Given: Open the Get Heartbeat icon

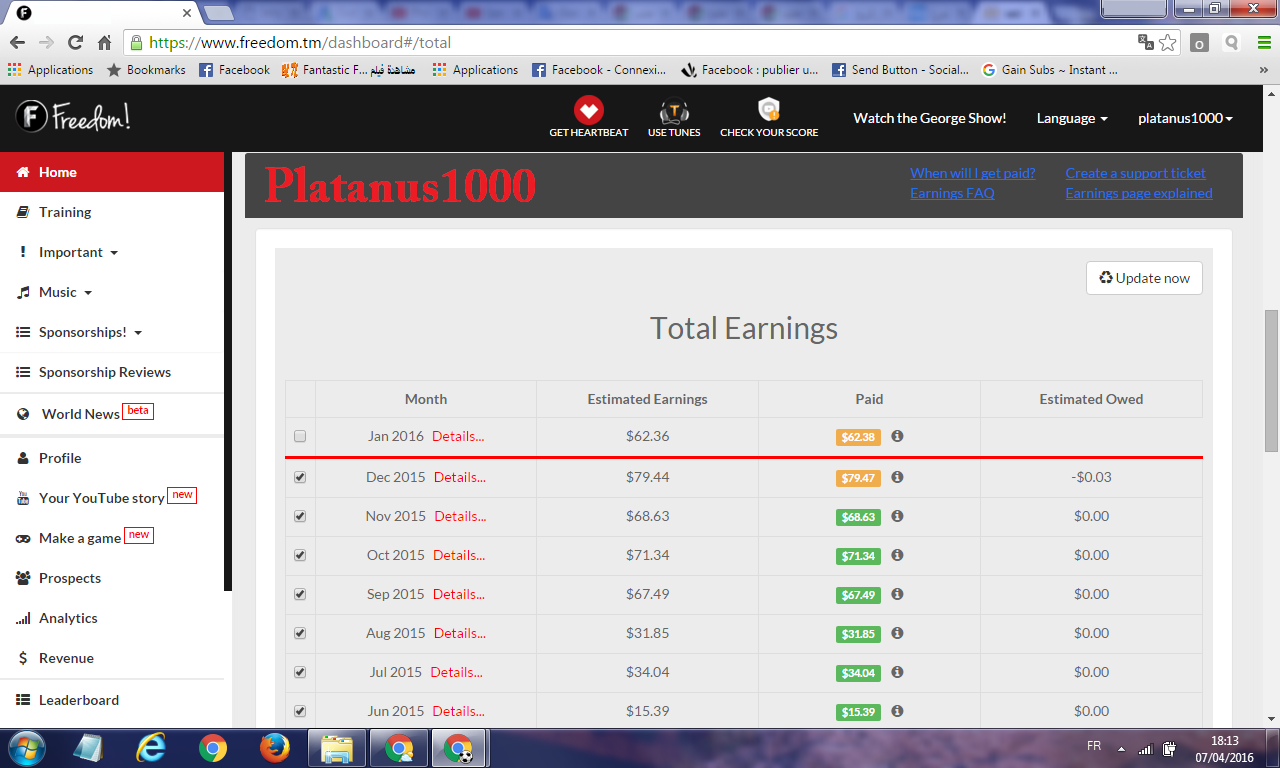Looking at the screenshot, I should click(x=589, y=117).
